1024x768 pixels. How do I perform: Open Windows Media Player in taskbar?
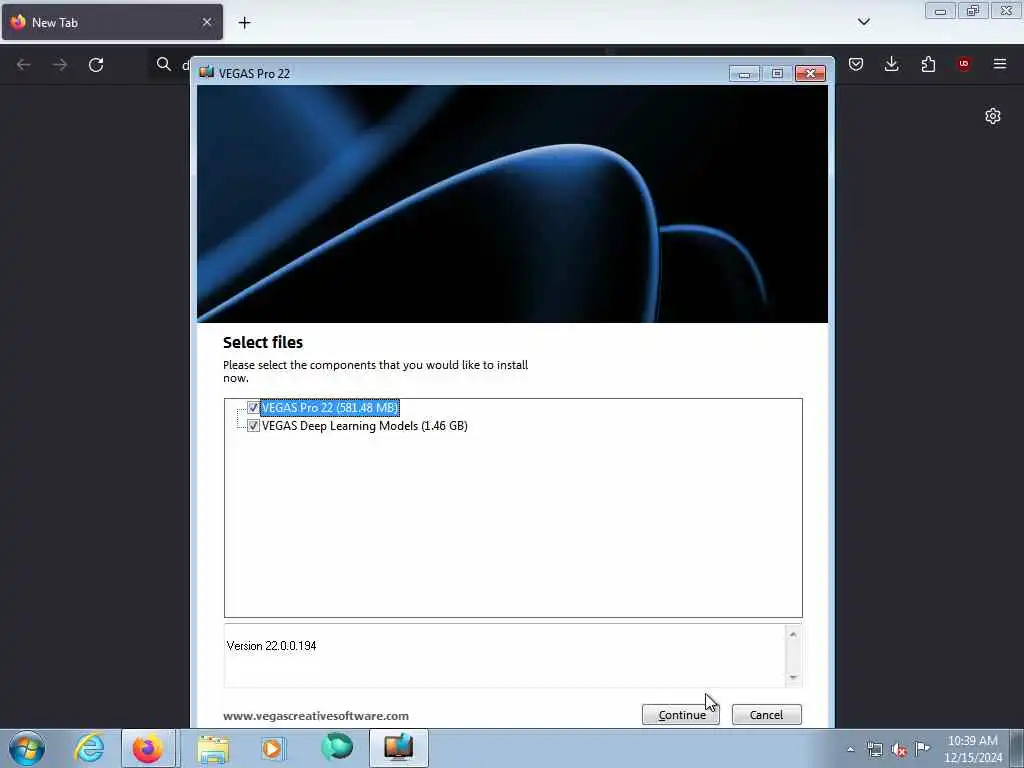(273, 748)
